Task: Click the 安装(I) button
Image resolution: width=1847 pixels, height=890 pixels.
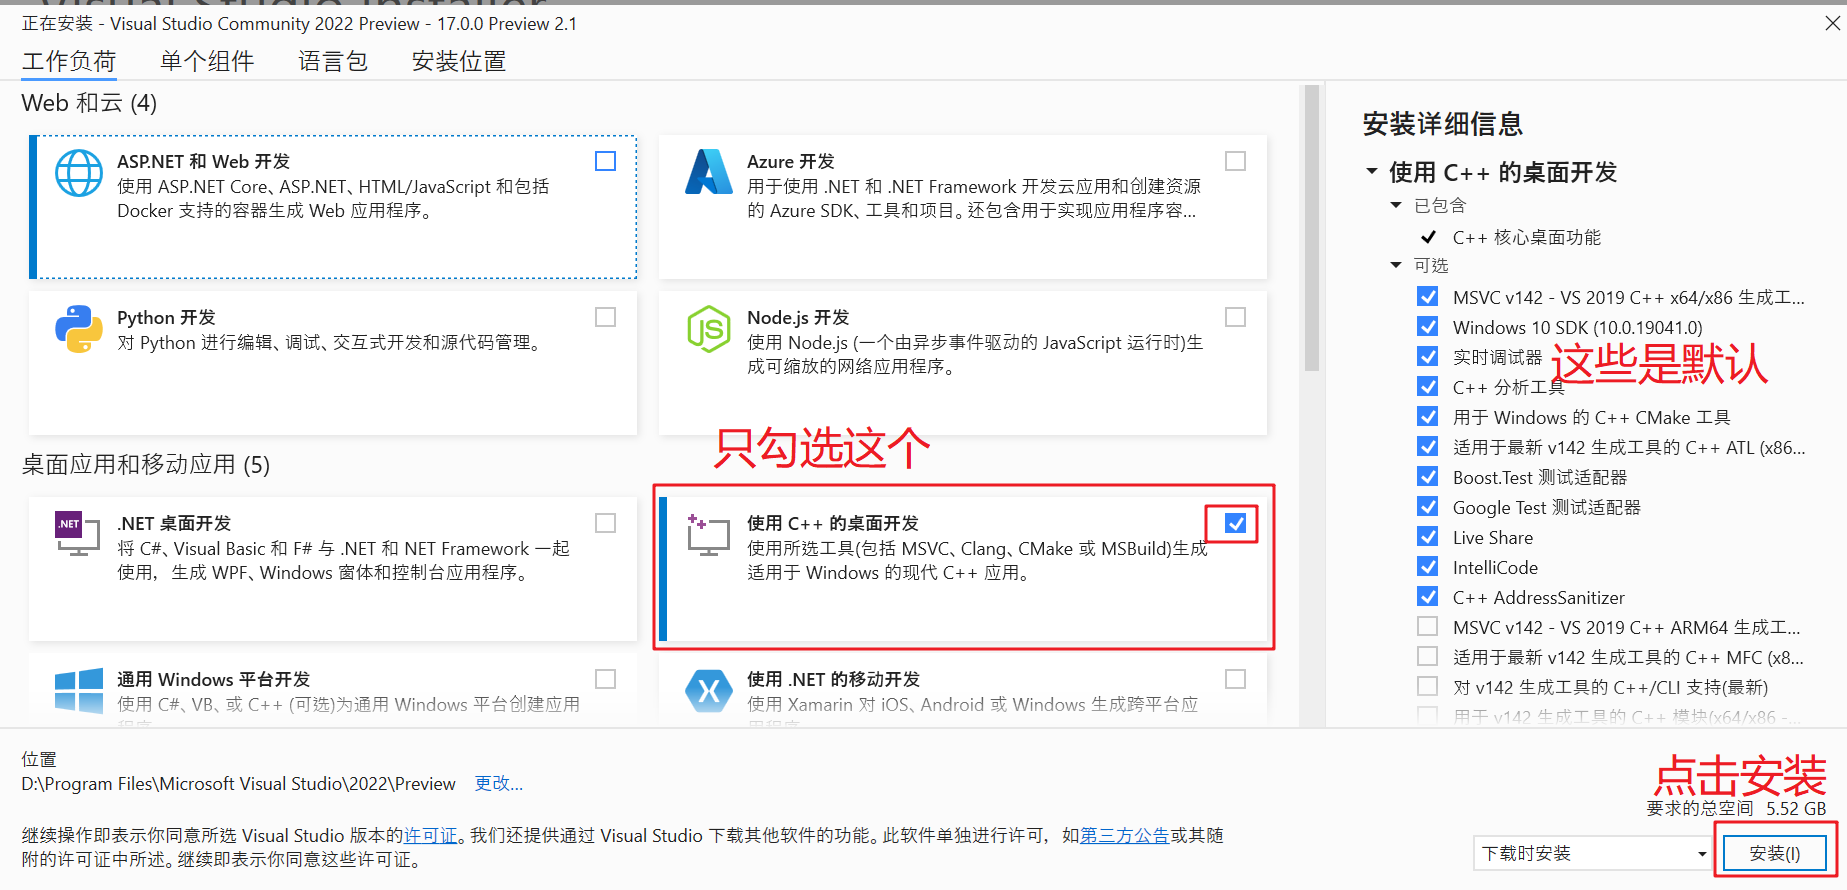Action: coord(1775,853)
